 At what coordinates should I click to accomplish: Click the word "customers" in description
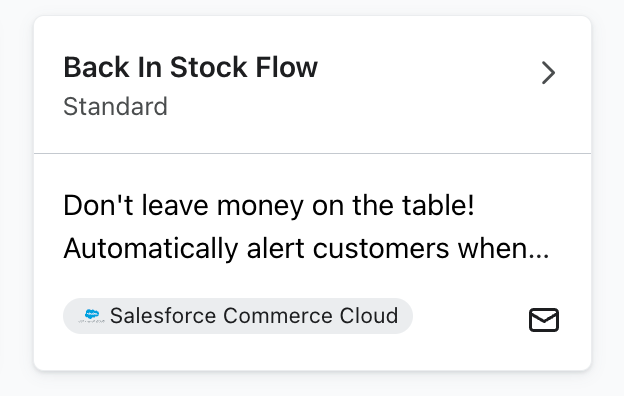381,249
